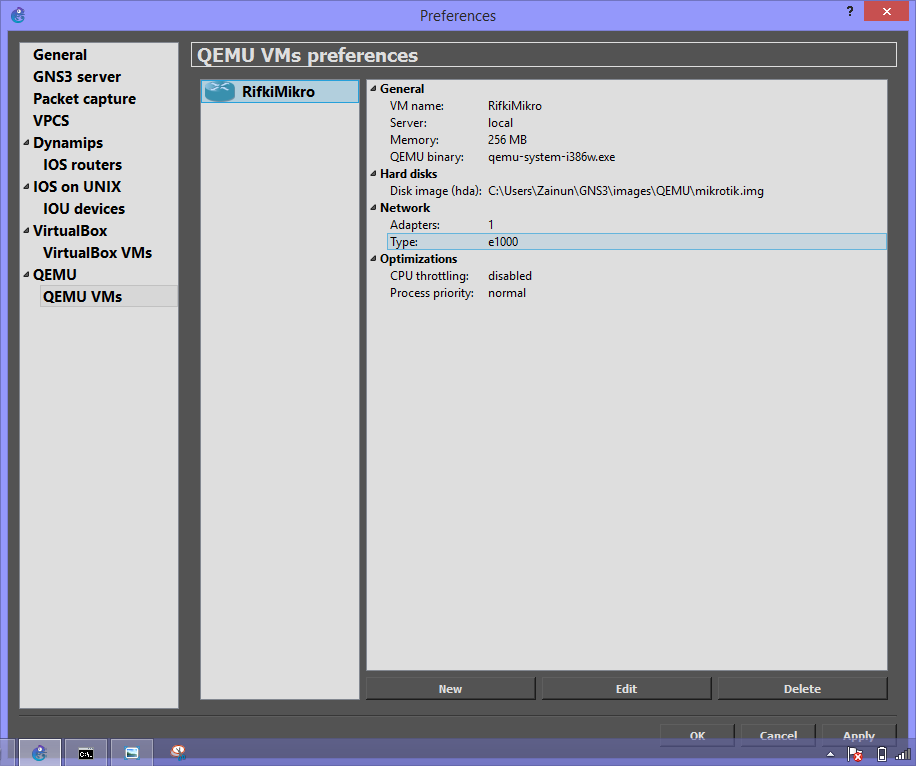Click the Disk image (hda) label
Viewport: 916px width, 766px height.
click(436, 190)
